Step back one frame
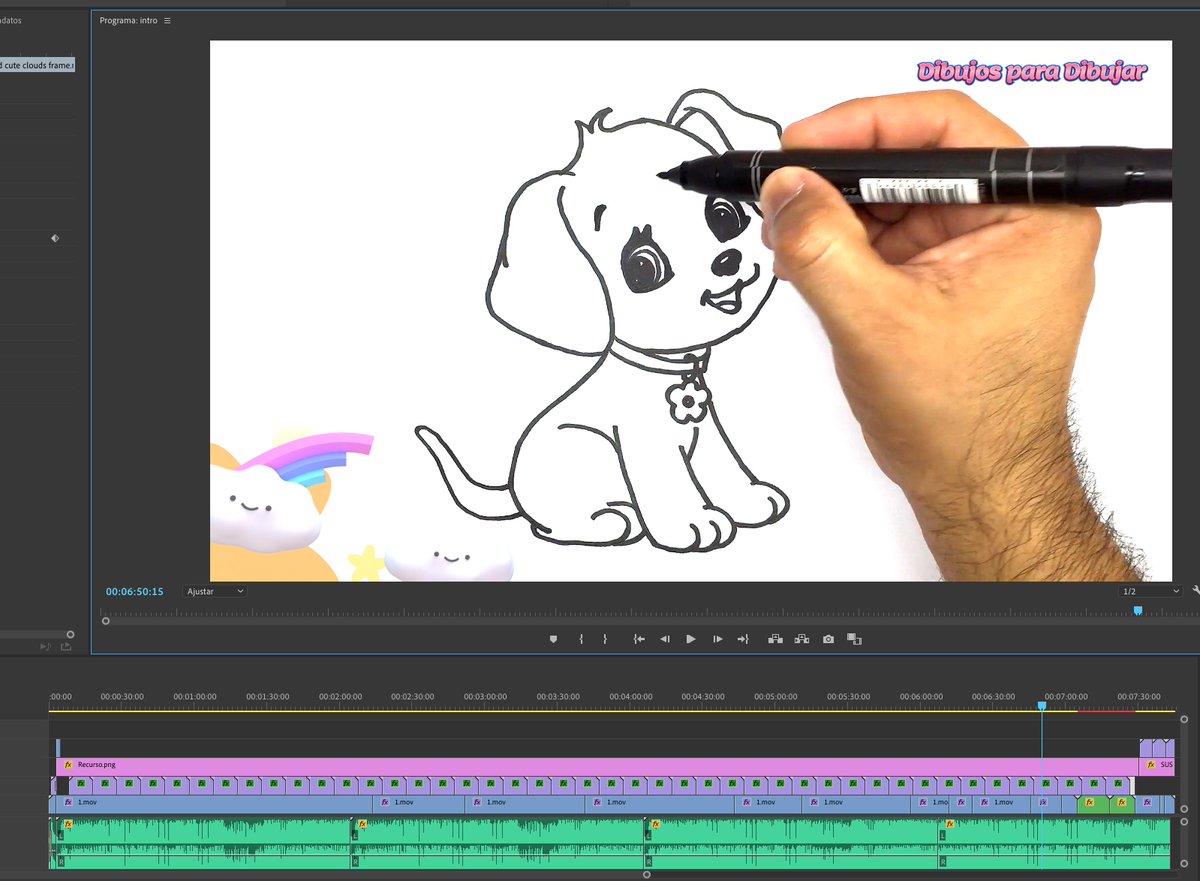 [x=665, y=639]
